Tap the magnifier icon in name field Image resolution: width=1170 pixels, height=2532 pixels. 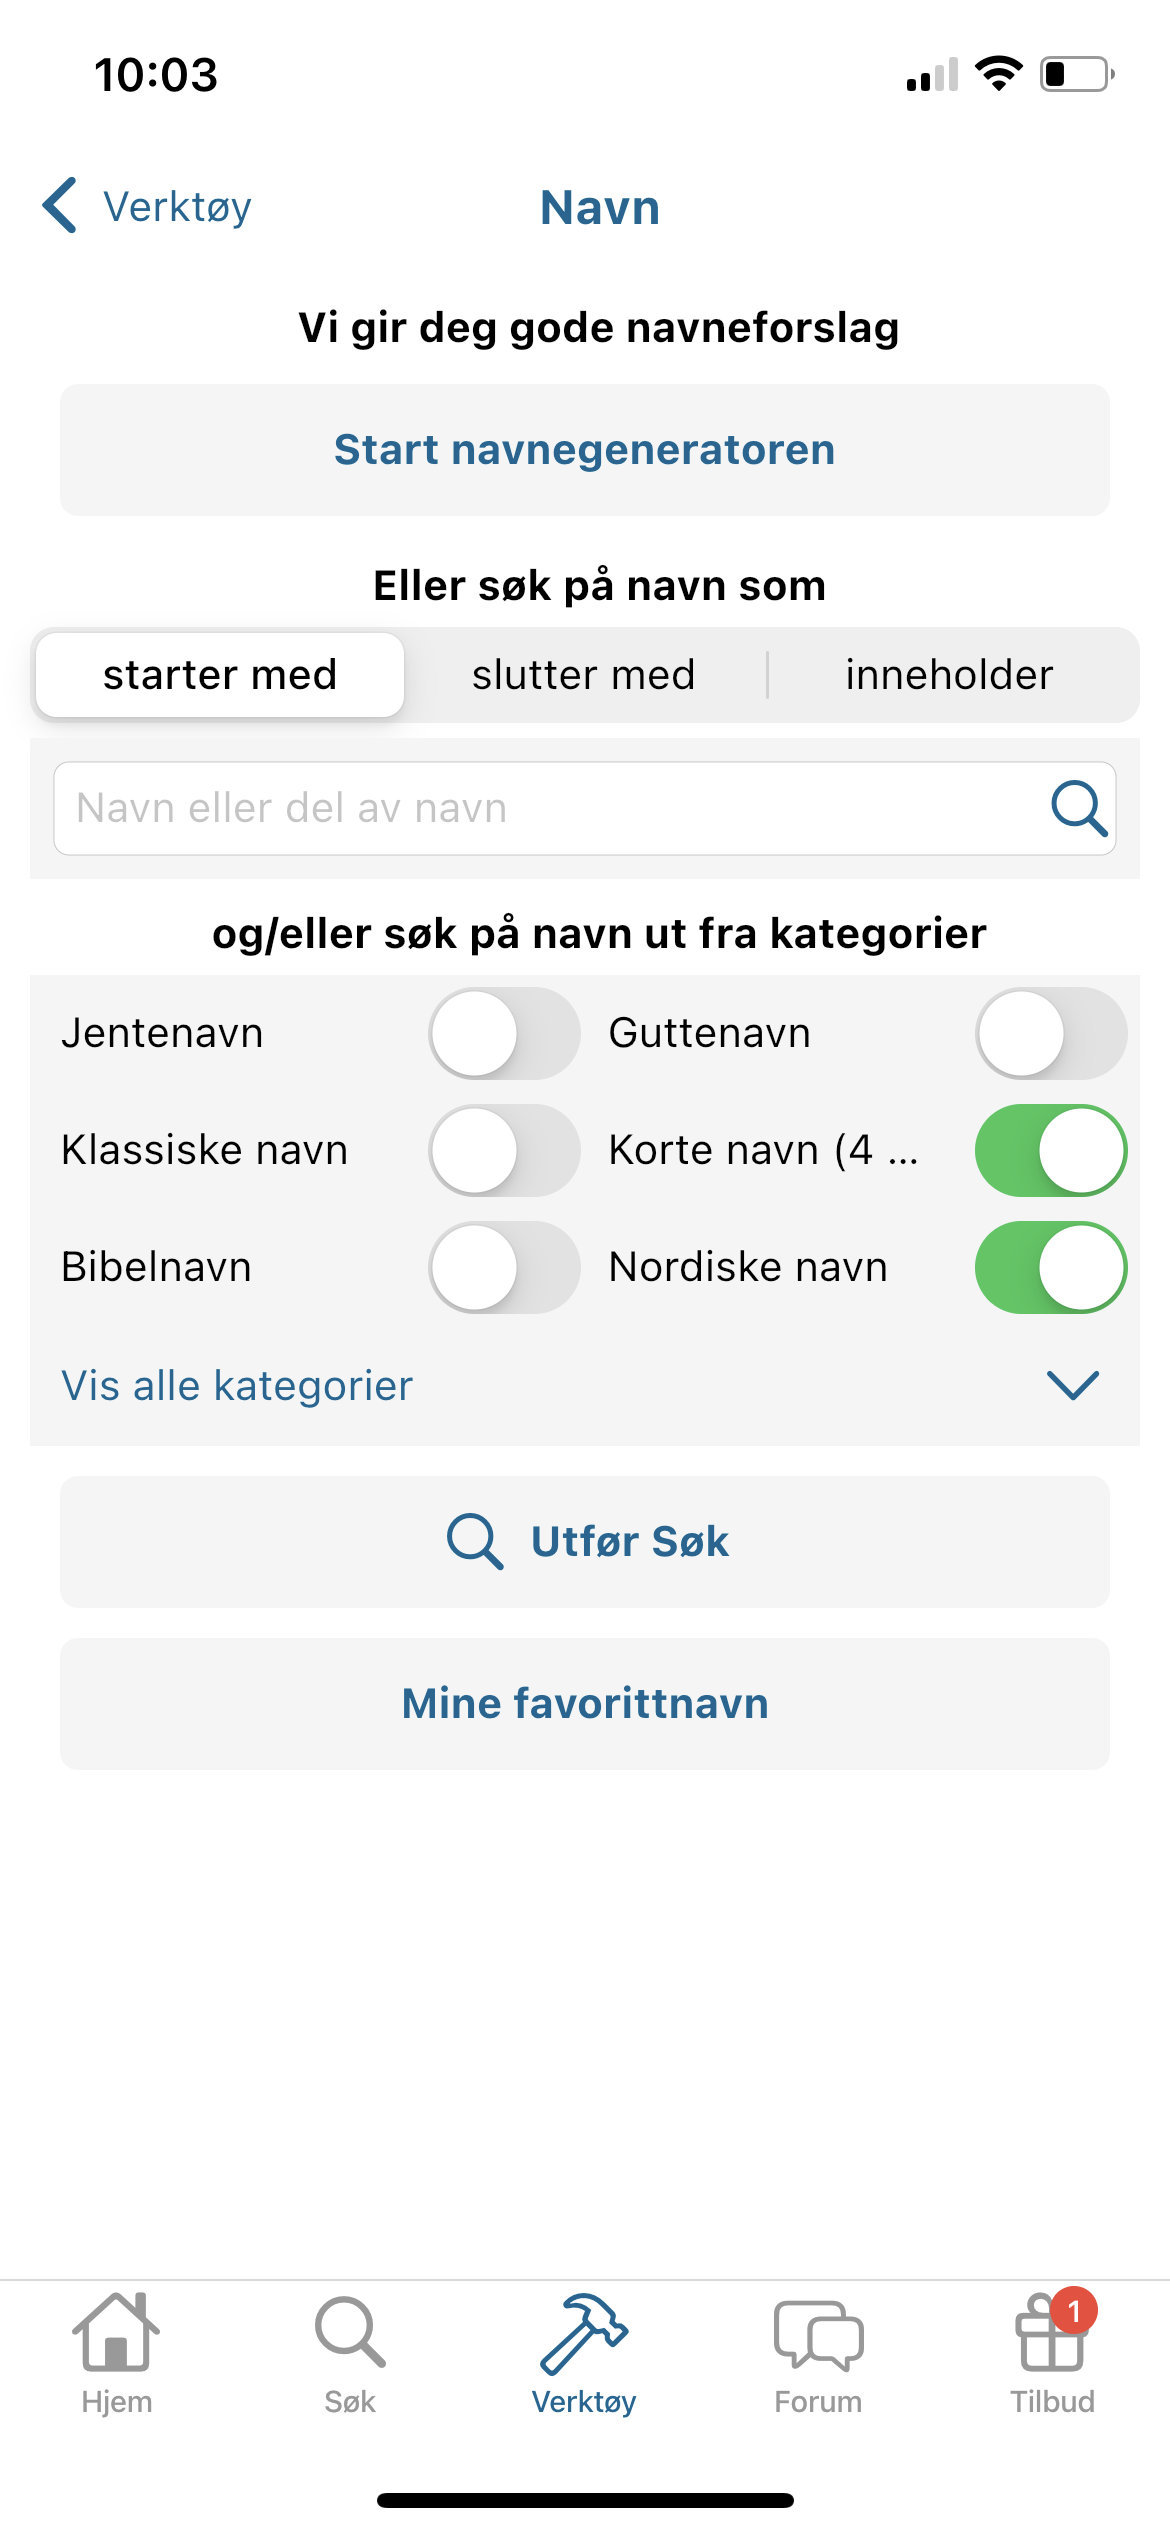[1078, 808]
